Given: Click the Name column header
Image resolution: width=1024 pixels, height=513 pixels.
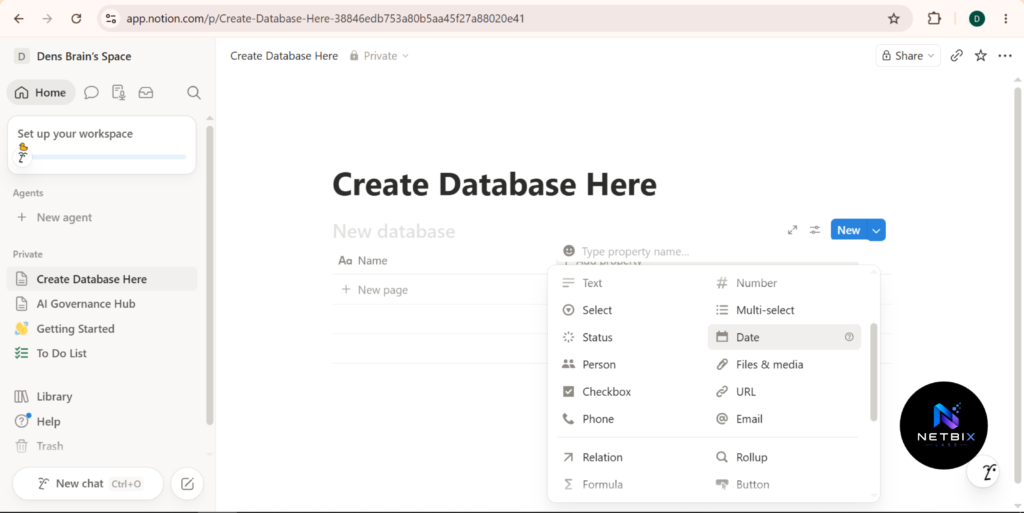Looking at the screenshot, I should (x=363, y=260).
